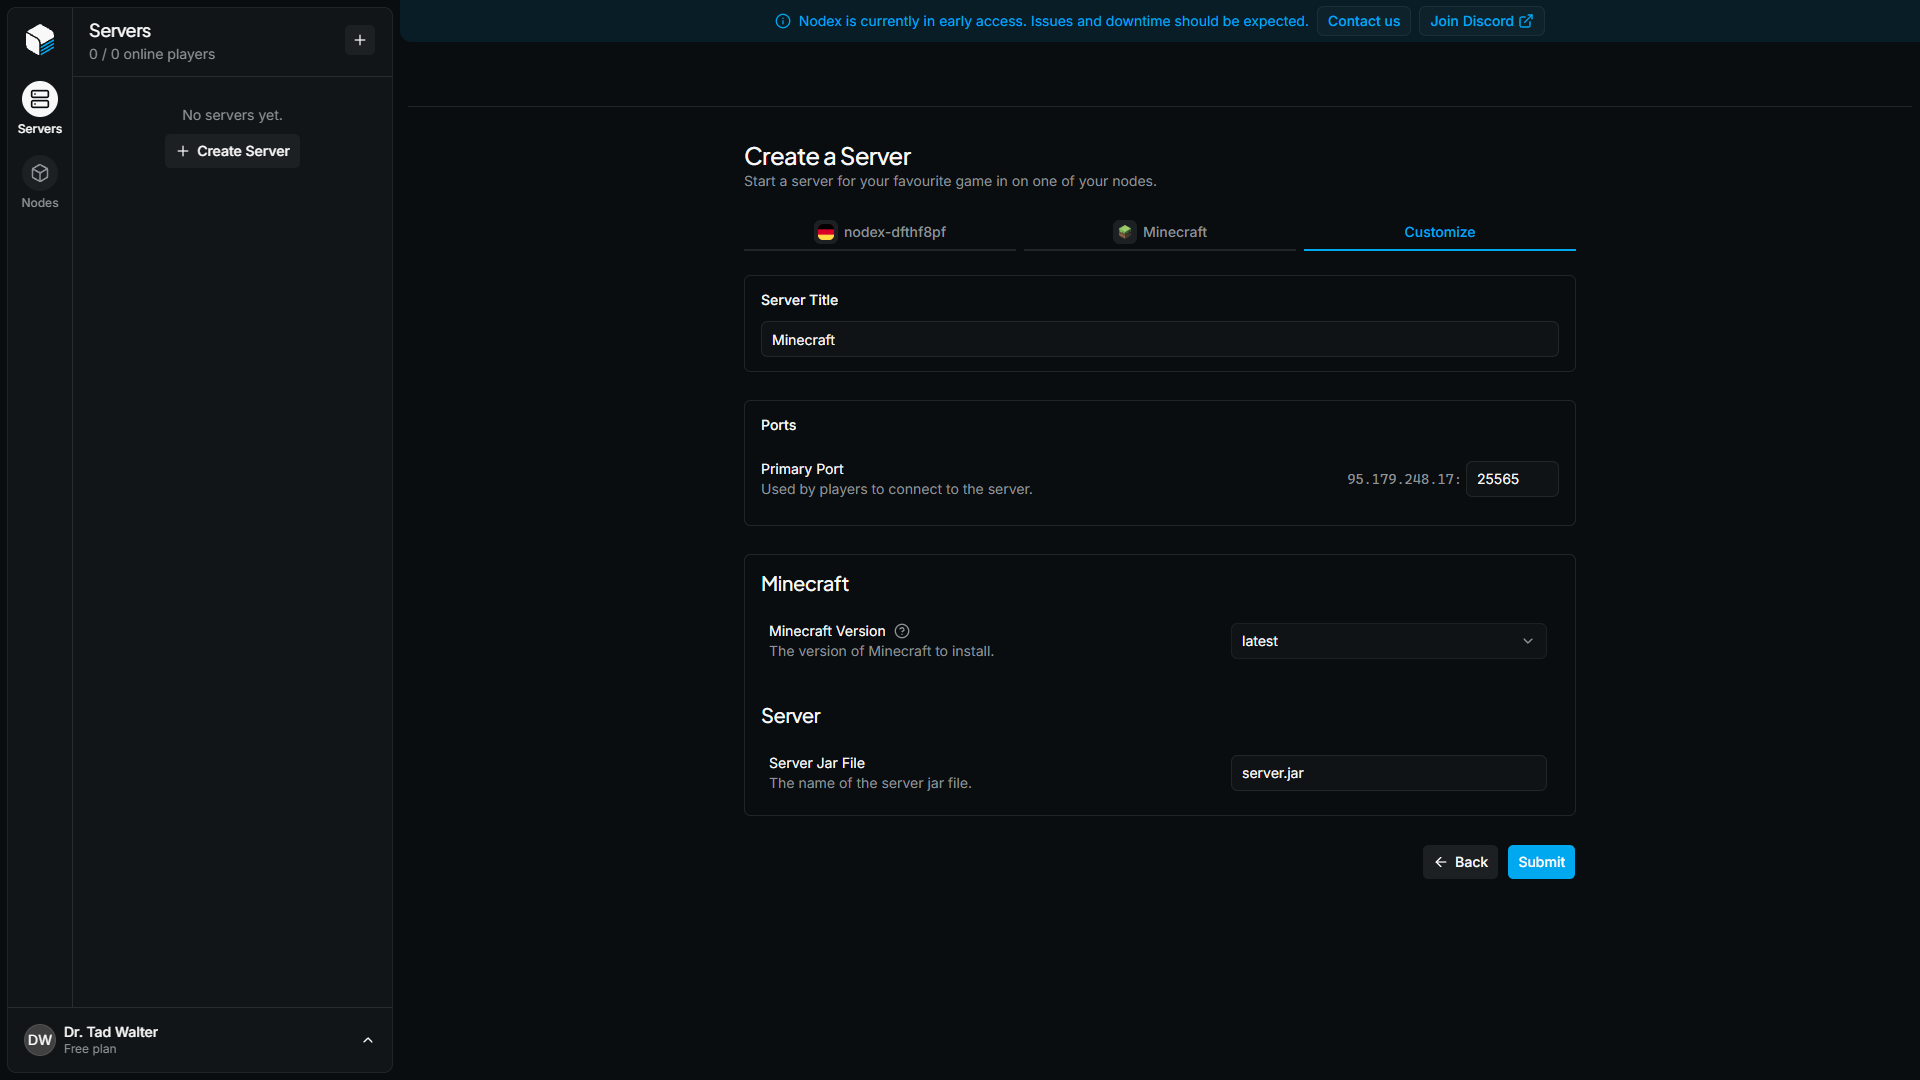Expand the Dr. Tad Walter account menu

click(x=200, y=1040)
